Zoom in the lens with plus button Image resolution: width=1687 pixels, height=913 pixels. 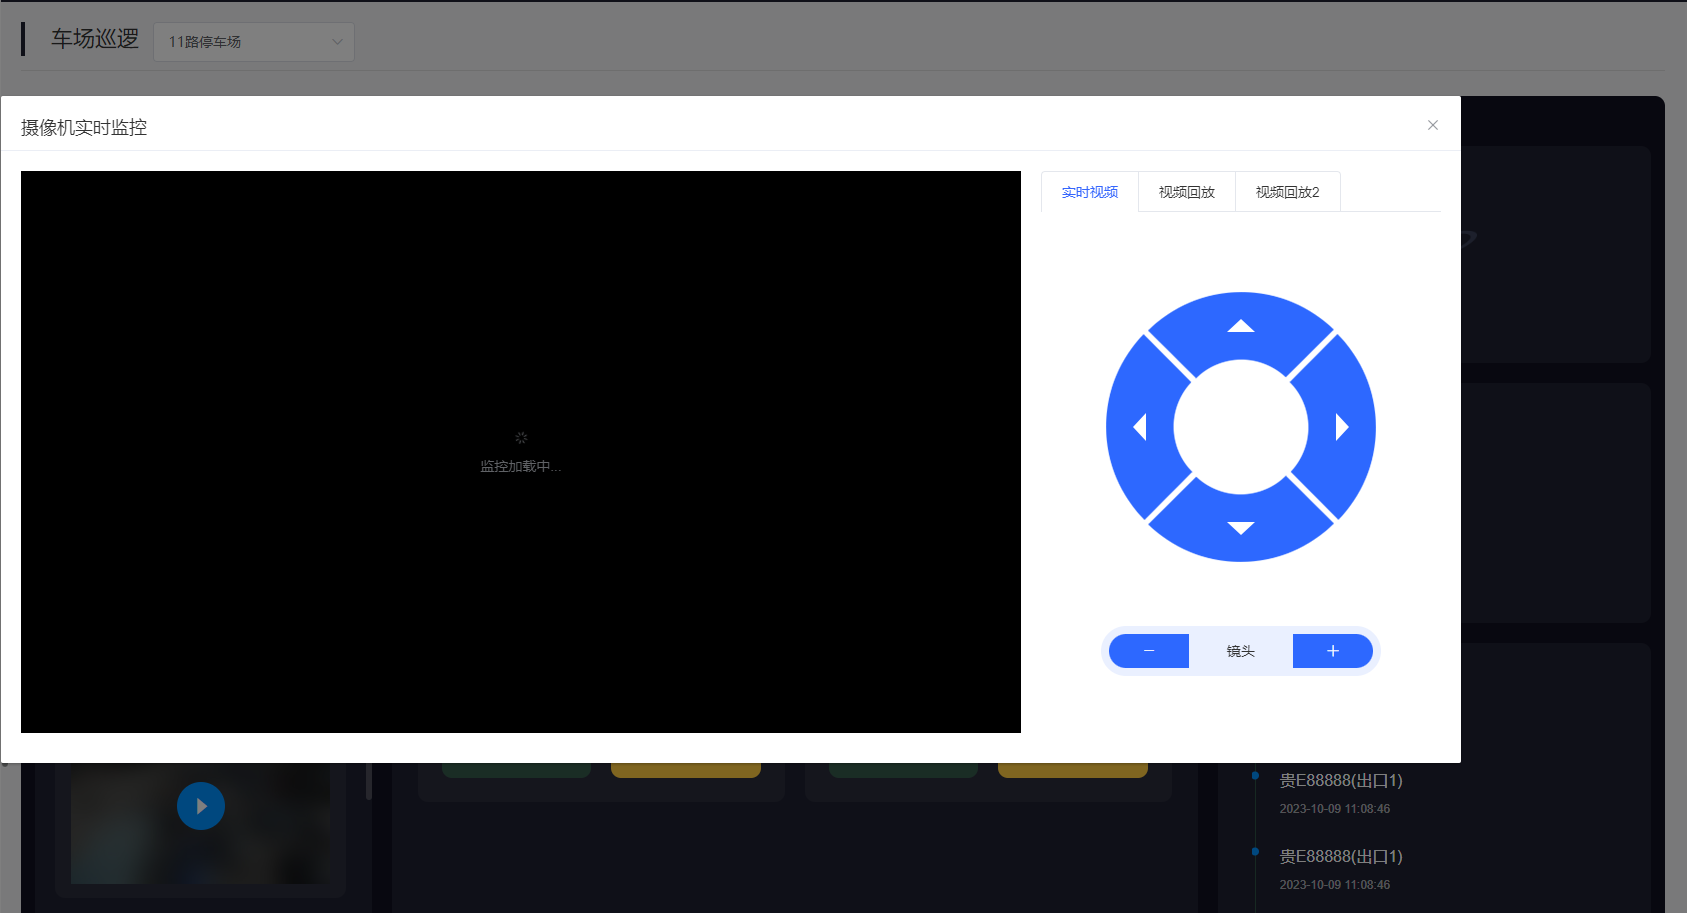point(1332,651)
